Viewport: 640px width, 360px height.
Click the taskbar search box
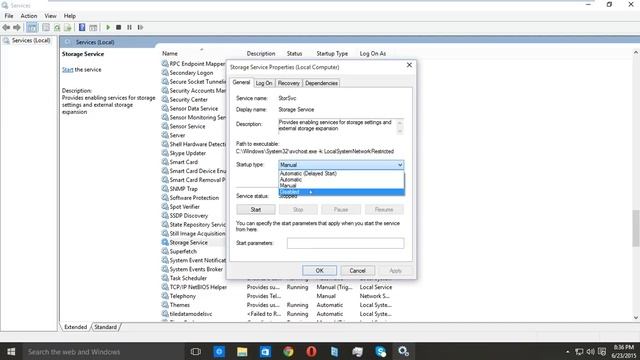coord(102,351)
